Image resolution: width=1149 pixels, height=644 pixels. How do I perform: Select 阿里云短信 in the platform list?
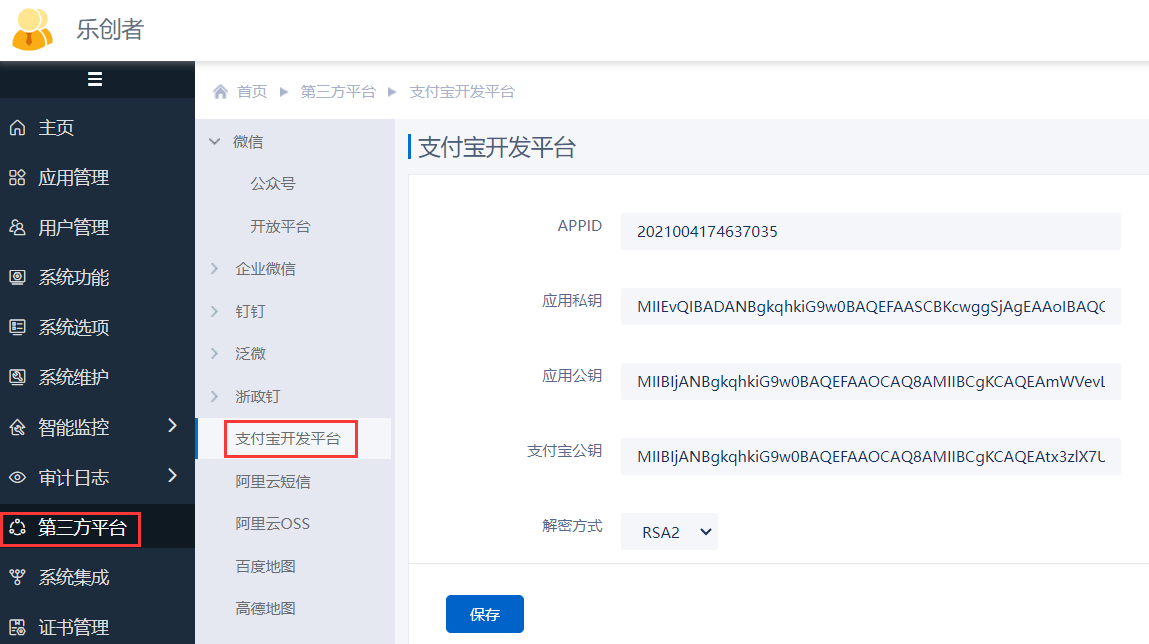click(x=273, y=482)
